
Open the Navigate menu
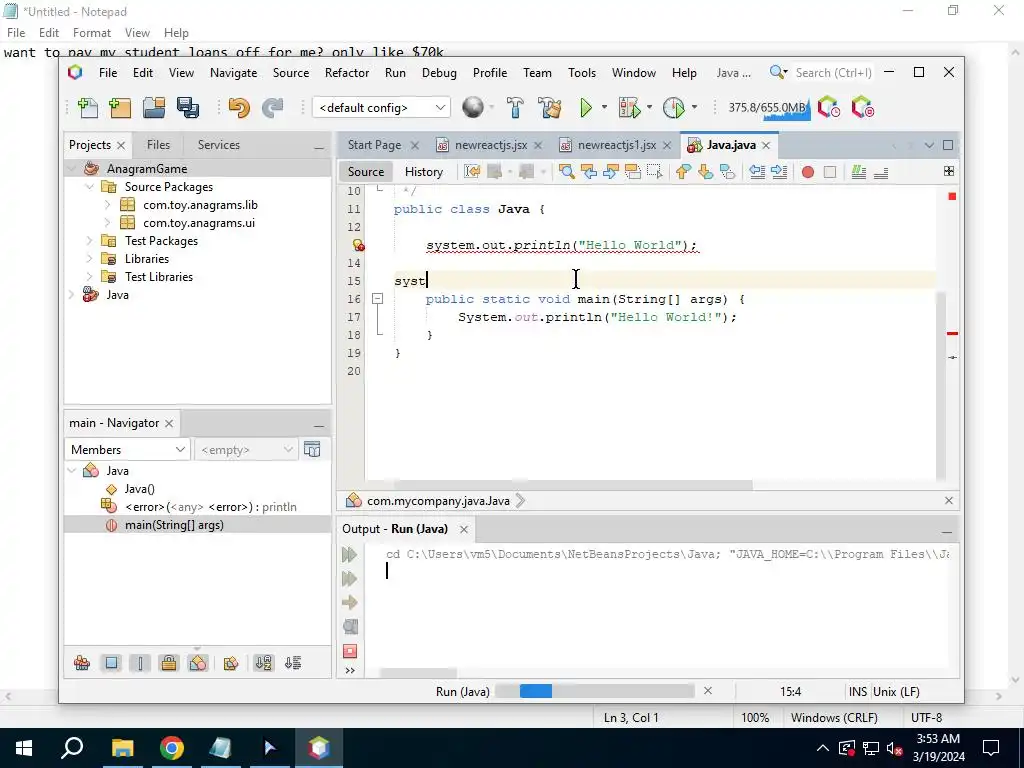click(x=233, y=72)
